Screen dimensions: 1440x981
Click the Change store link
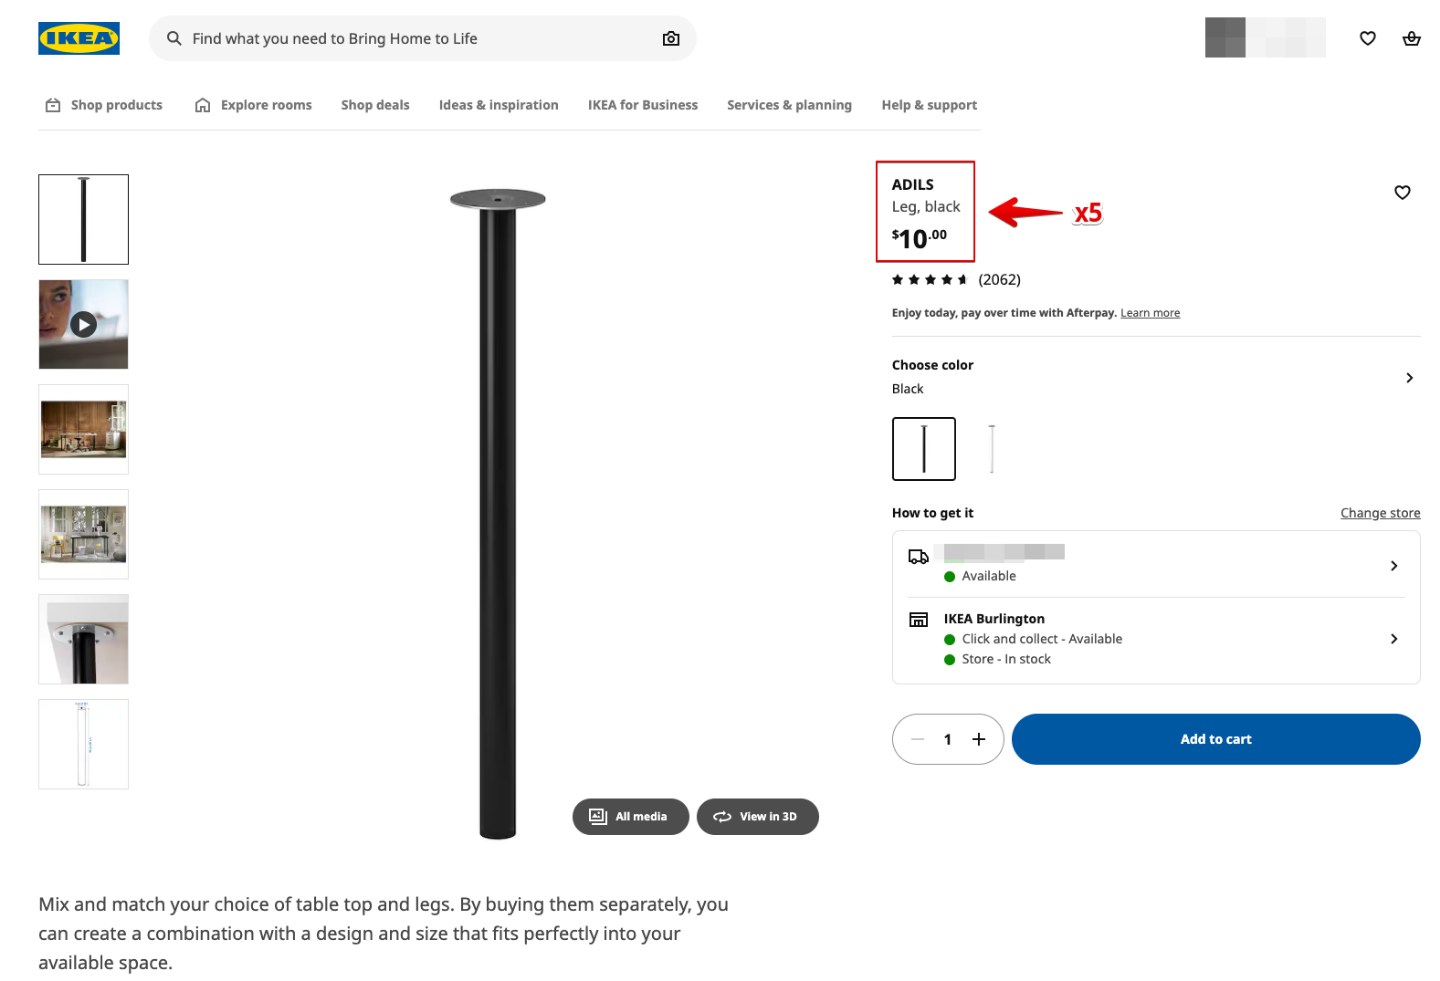1380,513
